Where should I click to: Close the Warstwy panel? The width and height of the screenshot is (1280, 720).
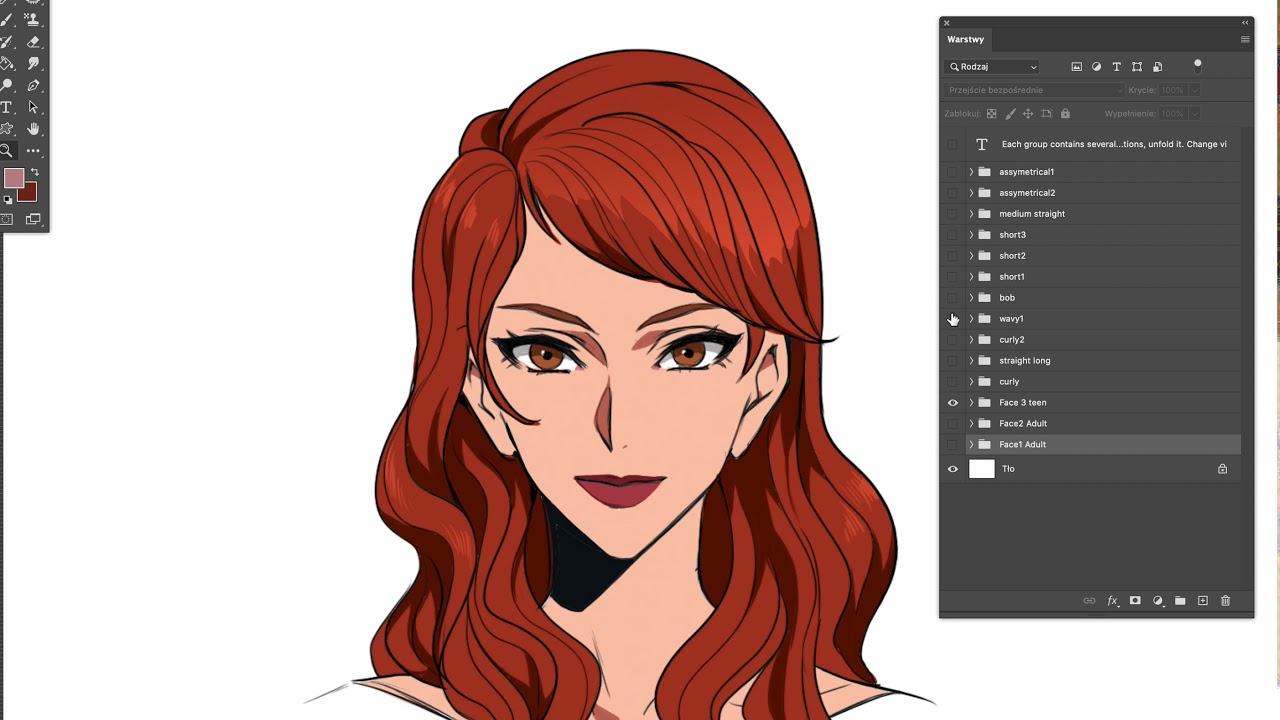(x=947, y=23)
